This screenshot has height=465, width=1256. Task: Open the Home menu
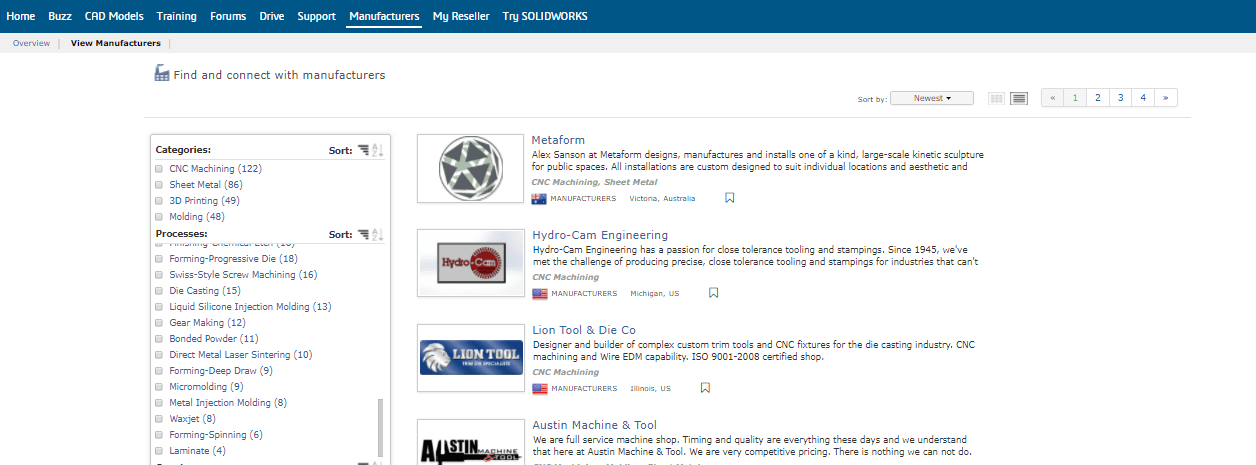tap(21, 16)
